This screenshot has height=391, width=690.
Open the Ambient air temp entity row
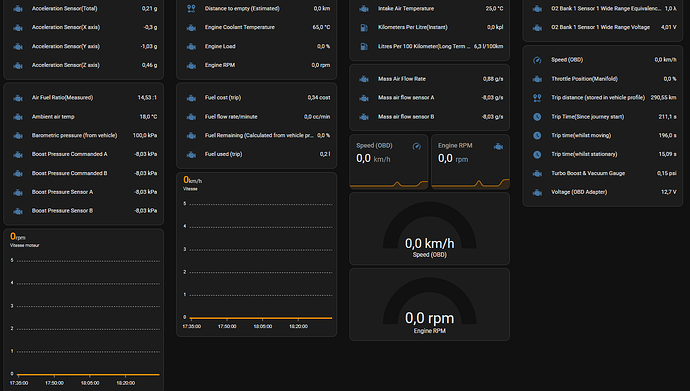tap(84, 117)
